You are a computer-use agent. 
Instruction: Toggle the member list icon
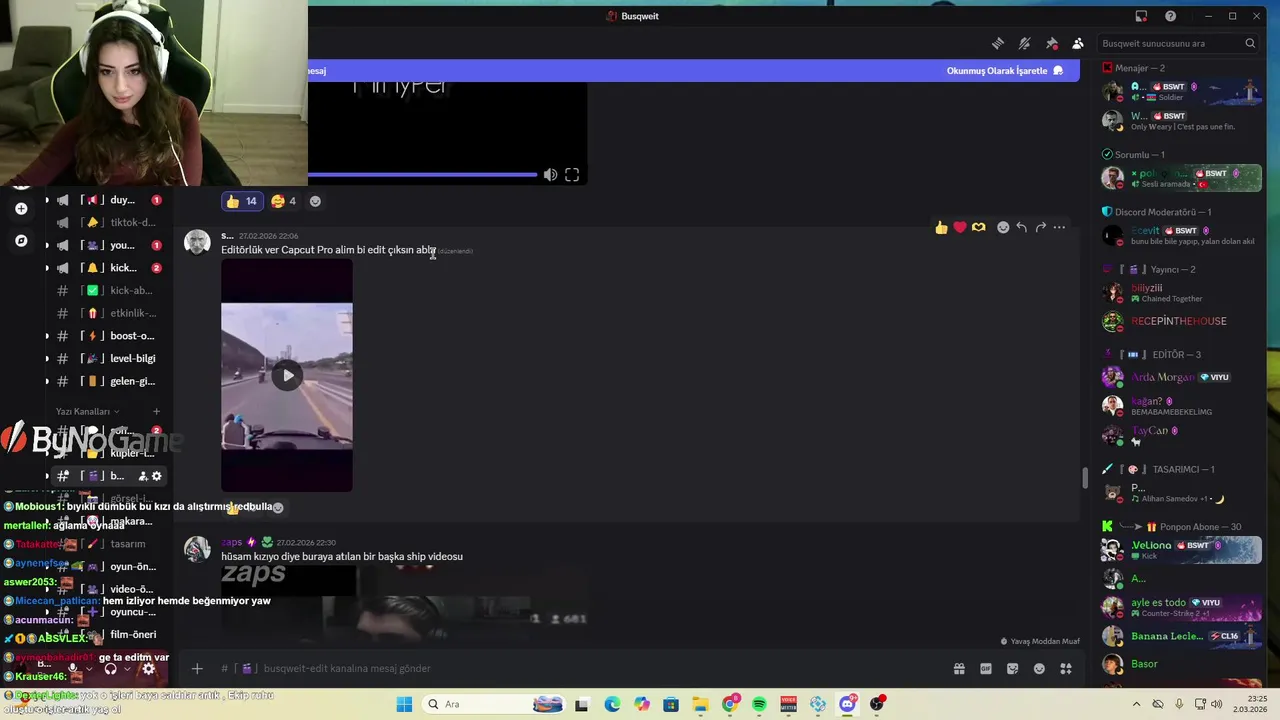[1078, 43]
